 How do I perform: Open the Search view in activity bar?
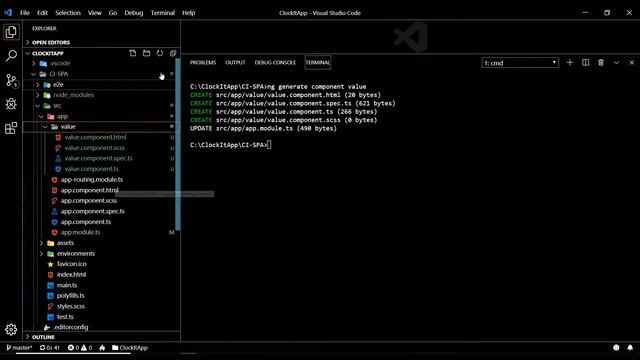11,56
